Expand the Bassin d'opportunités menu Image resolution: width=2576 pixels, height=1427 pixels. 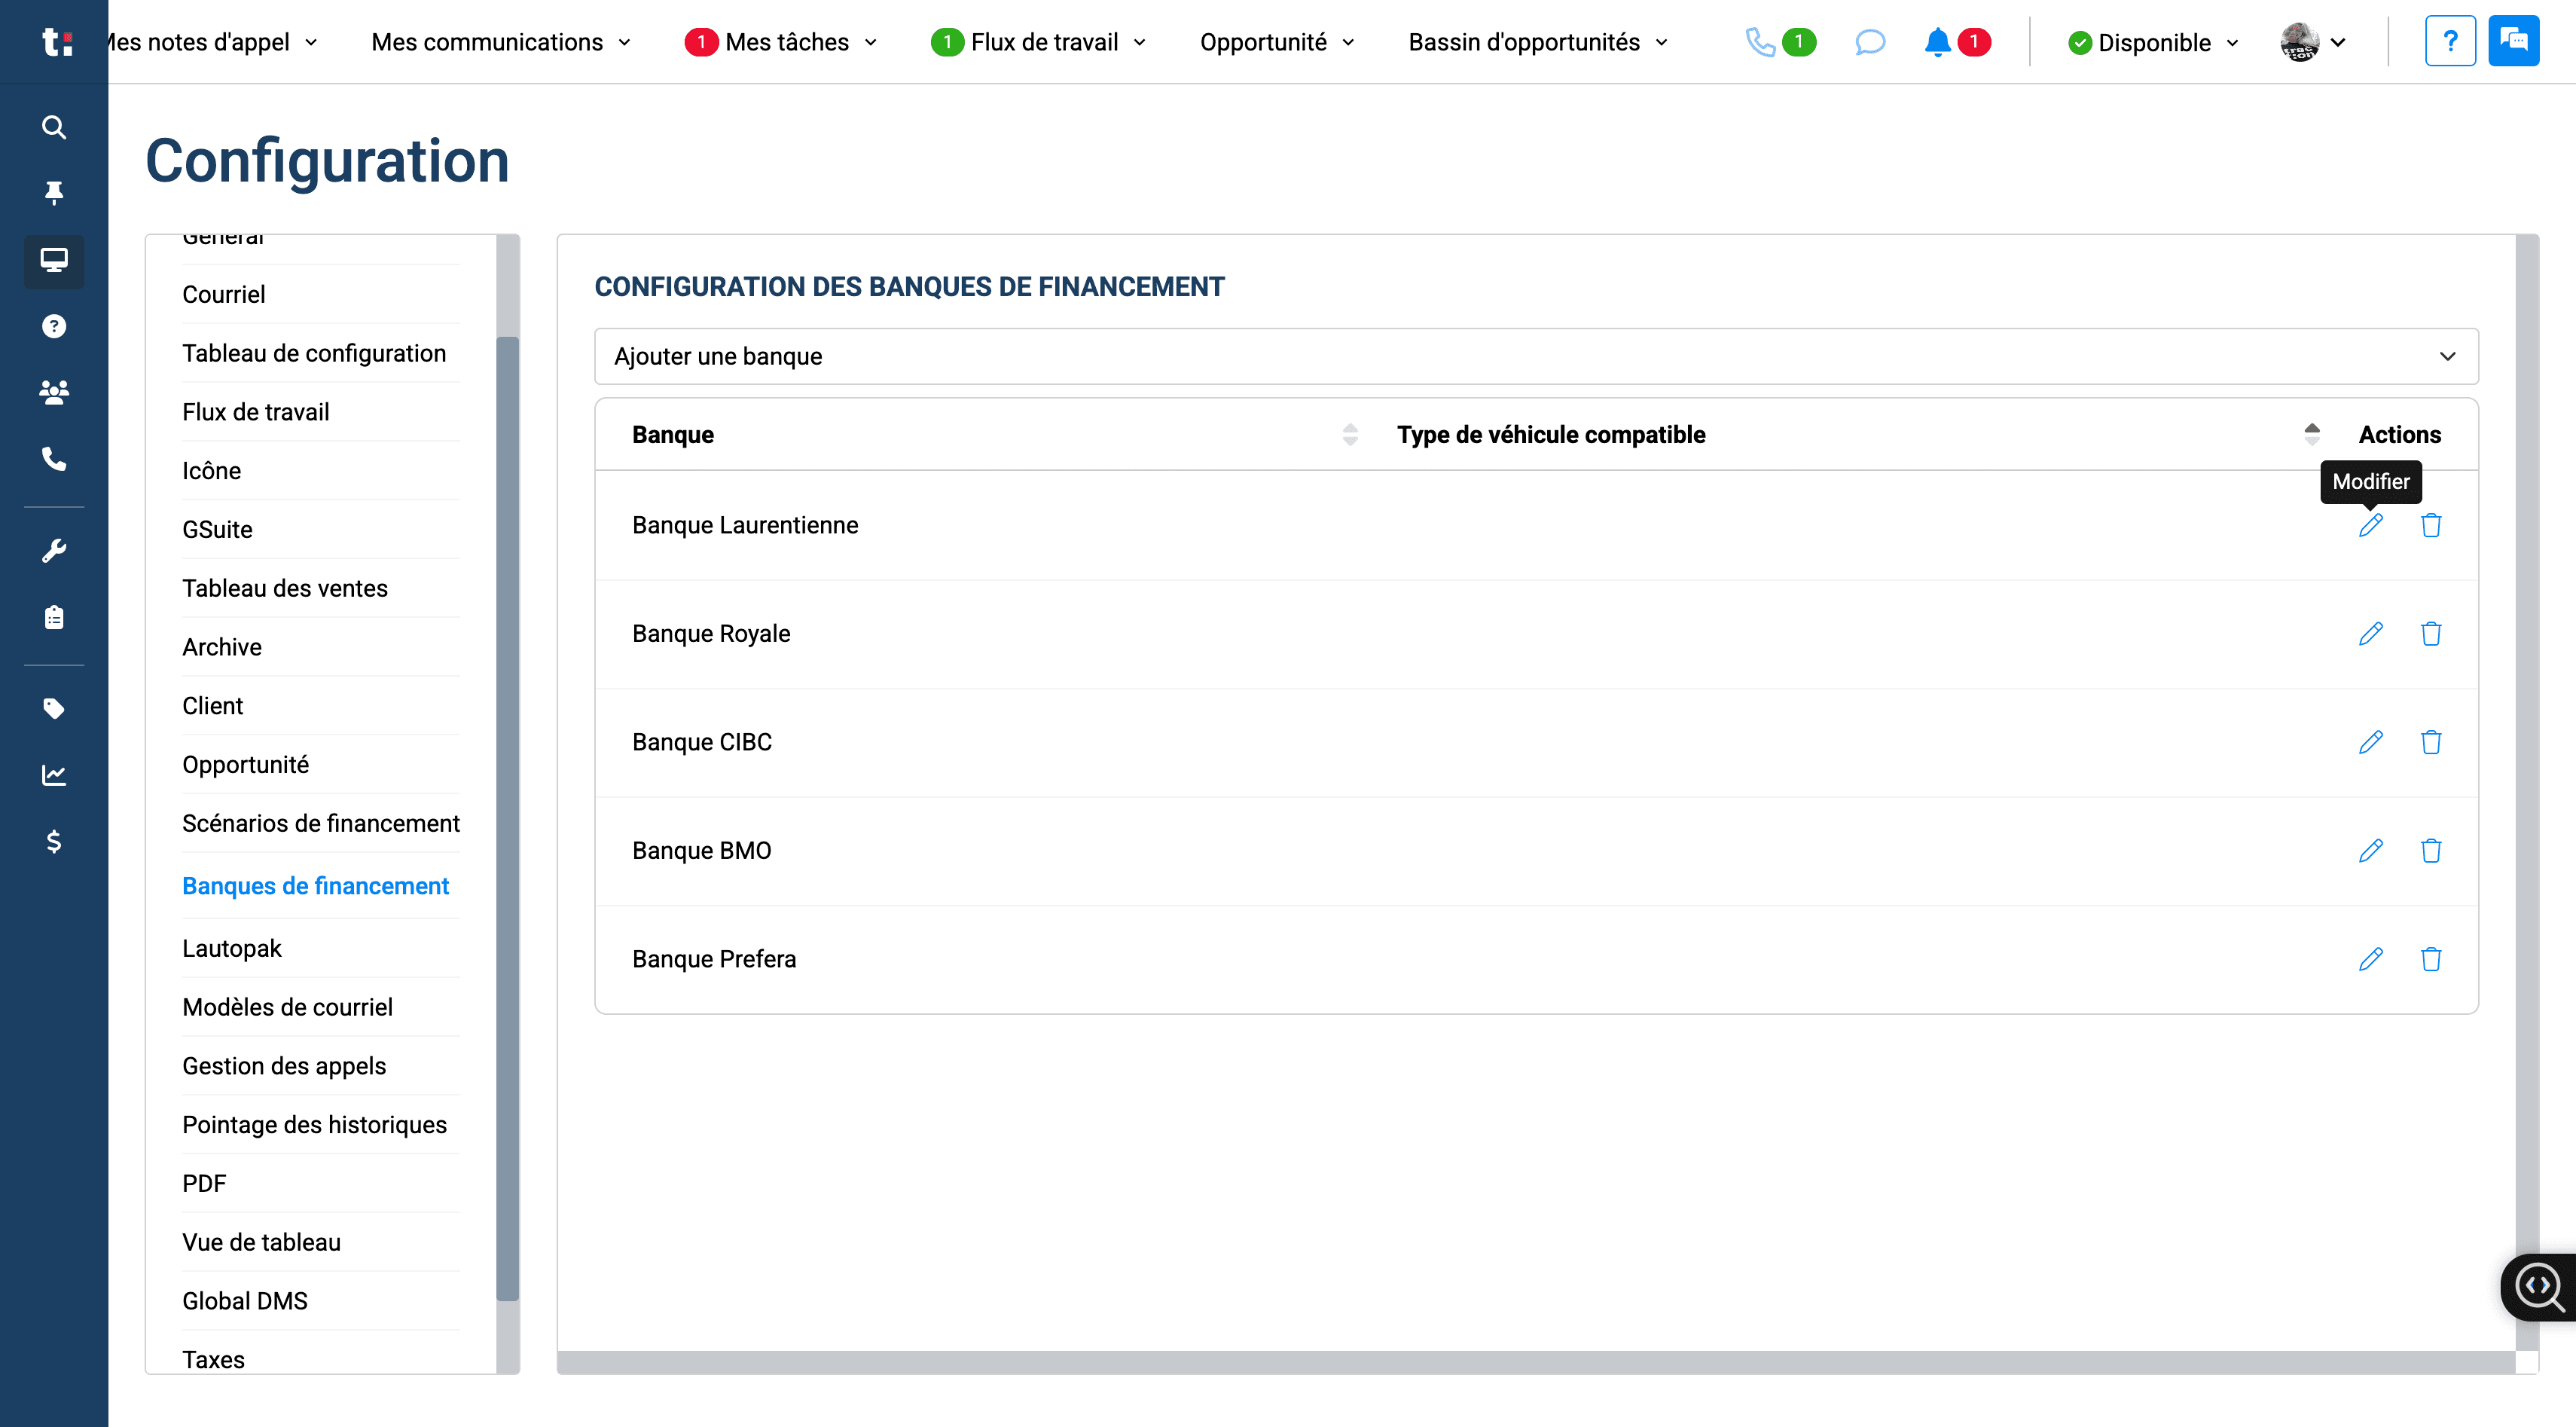point(1538,42)
